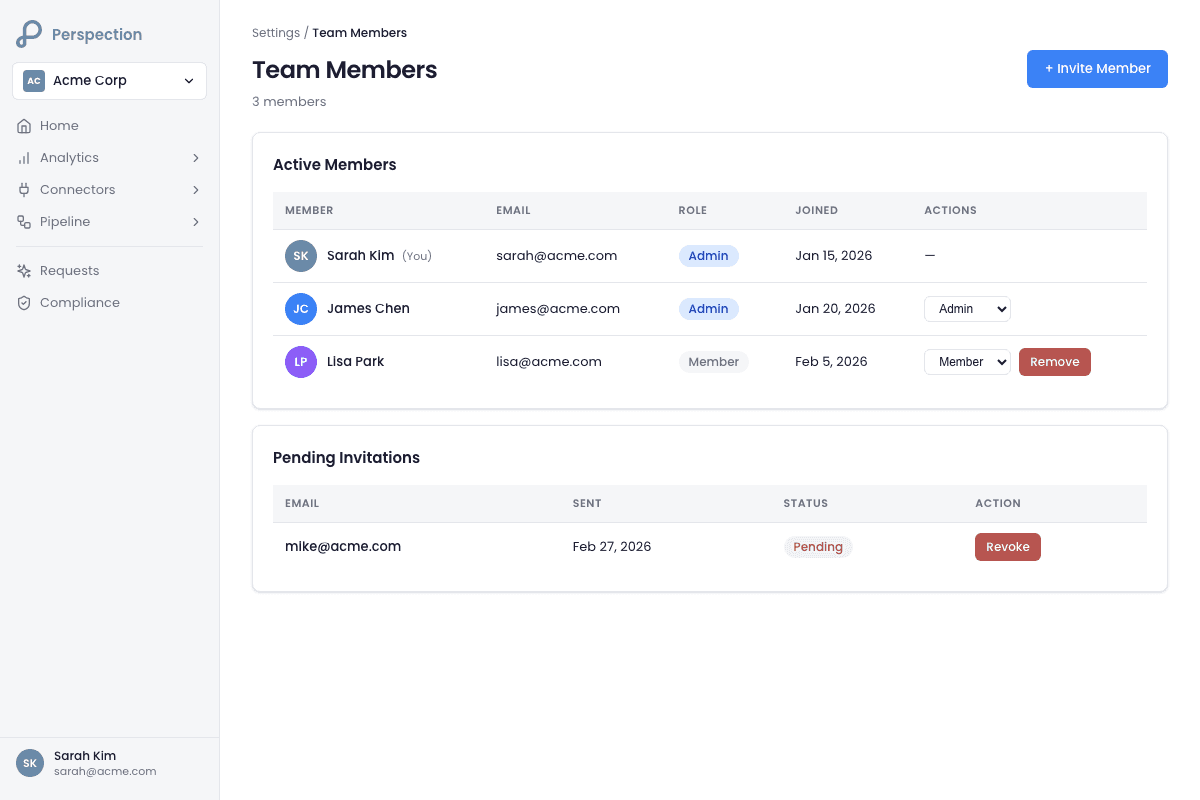
Task: Open the Home icon in sidebar
Action: 24,126
